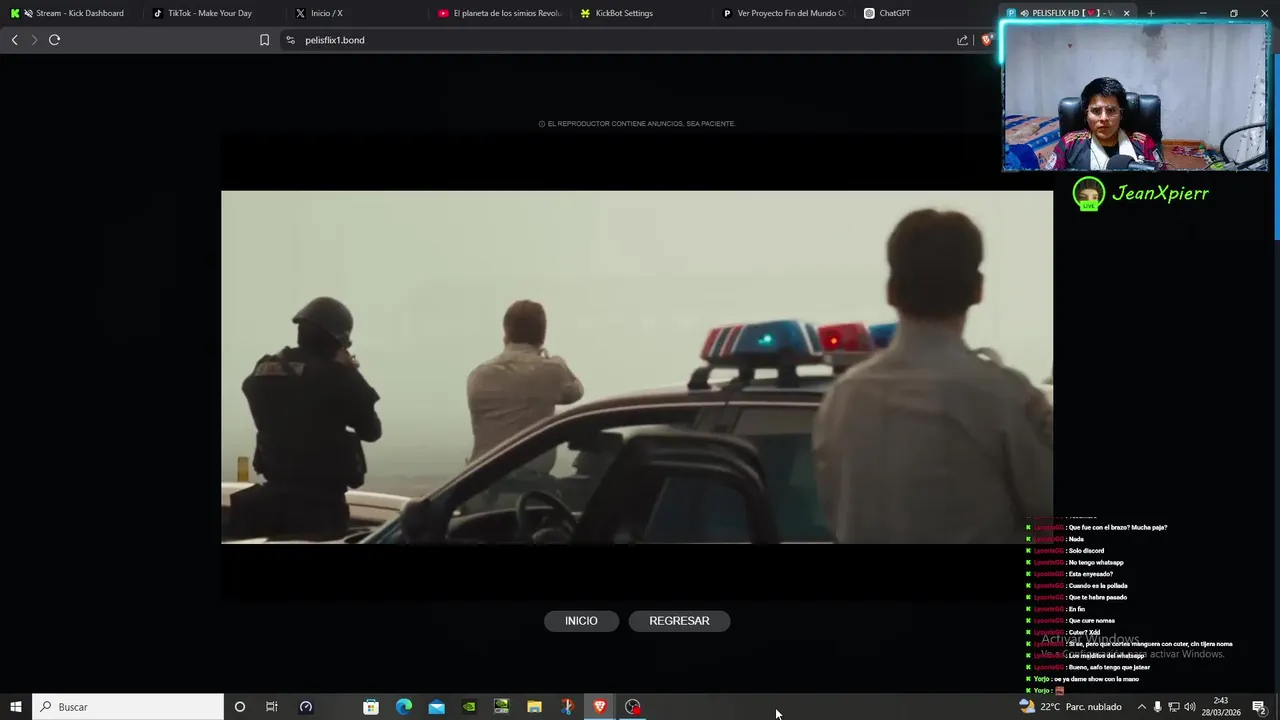Click the ad notice 'EL REPRODUCTOR CONTIENE ANUNCIOS'
The height and width of the screenshot is (720, 1280).
click(637, 124)
